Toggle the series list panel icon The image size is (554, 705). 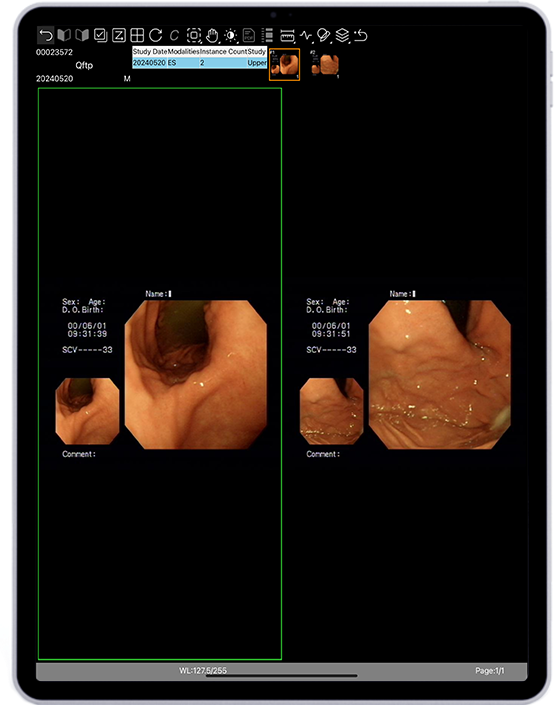click(268, 35)
